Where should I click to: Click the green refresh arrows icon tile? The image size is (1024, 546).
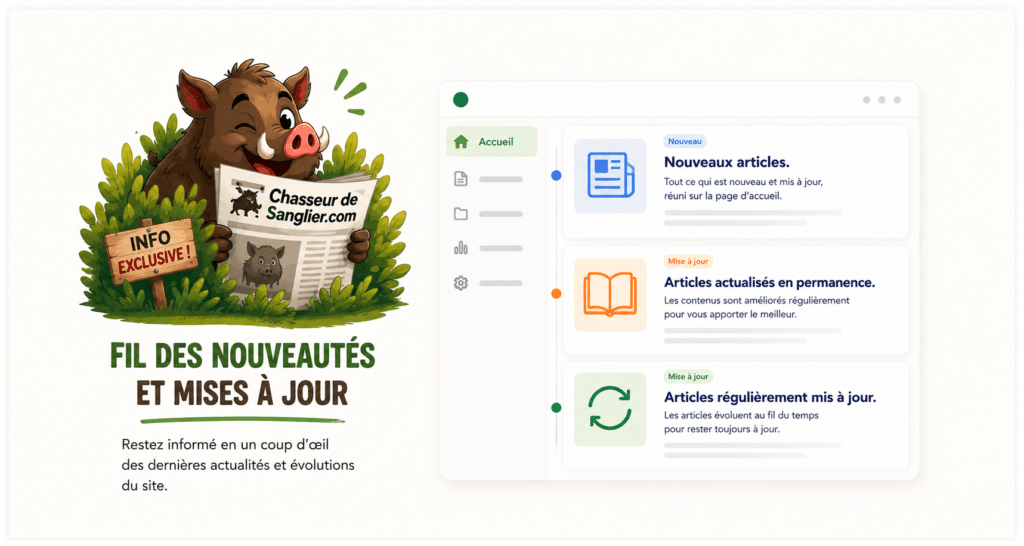(x=610, y=409)
